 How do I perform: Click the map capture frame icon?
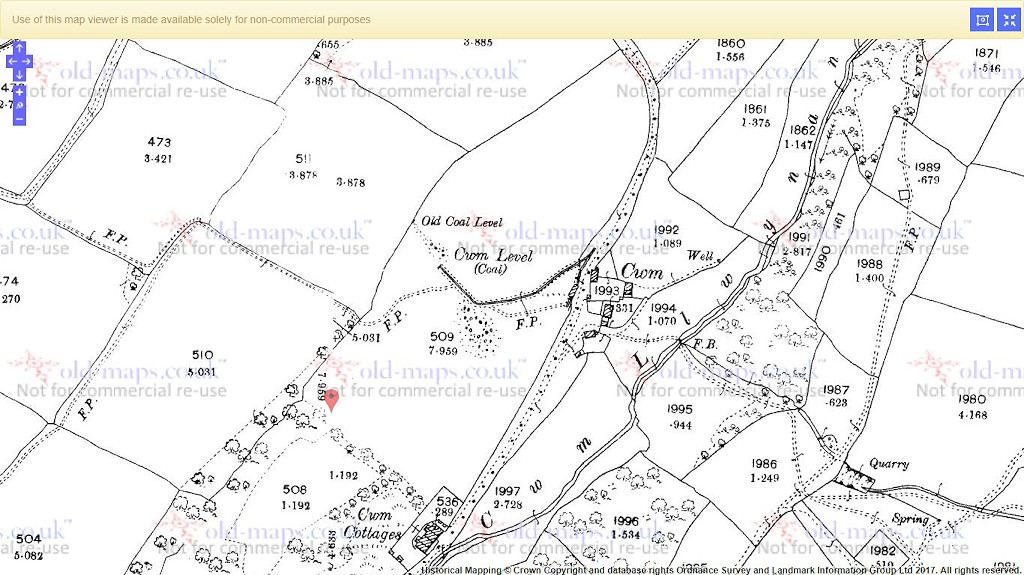[982, 20]
